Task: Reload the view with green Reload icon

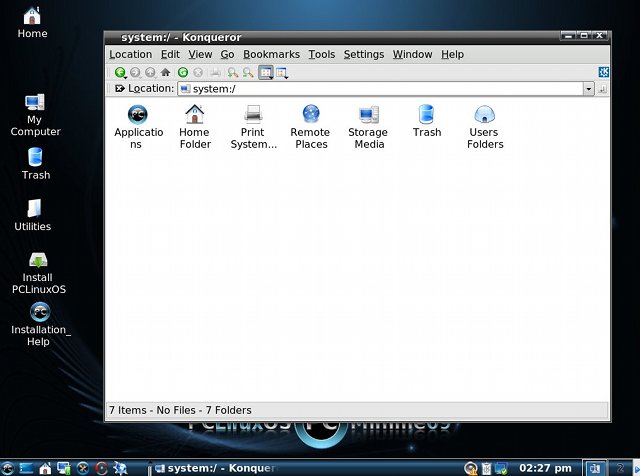Action: [x=183, y=73]
